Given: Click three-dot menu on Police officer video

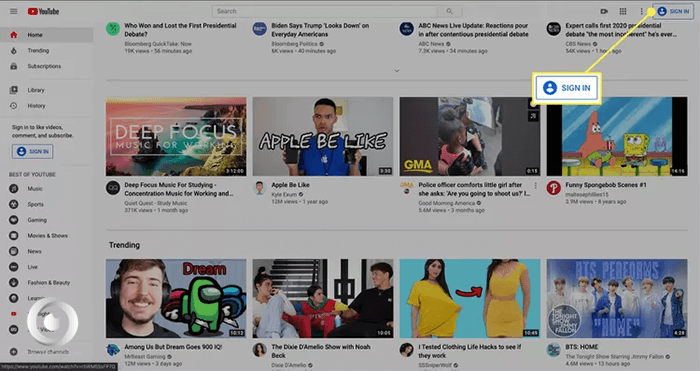Looking at the screenshot, I should point(535,185).
